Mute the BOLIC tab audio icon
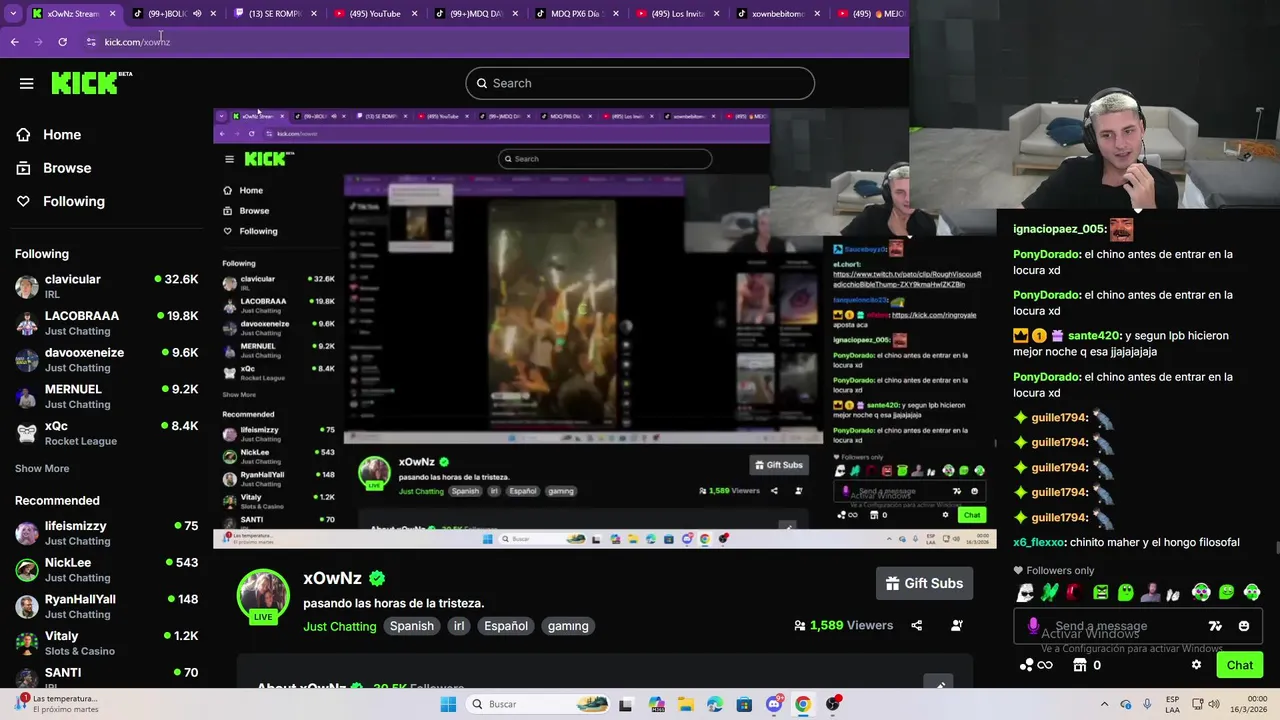1280x720 pixels. 196,14
